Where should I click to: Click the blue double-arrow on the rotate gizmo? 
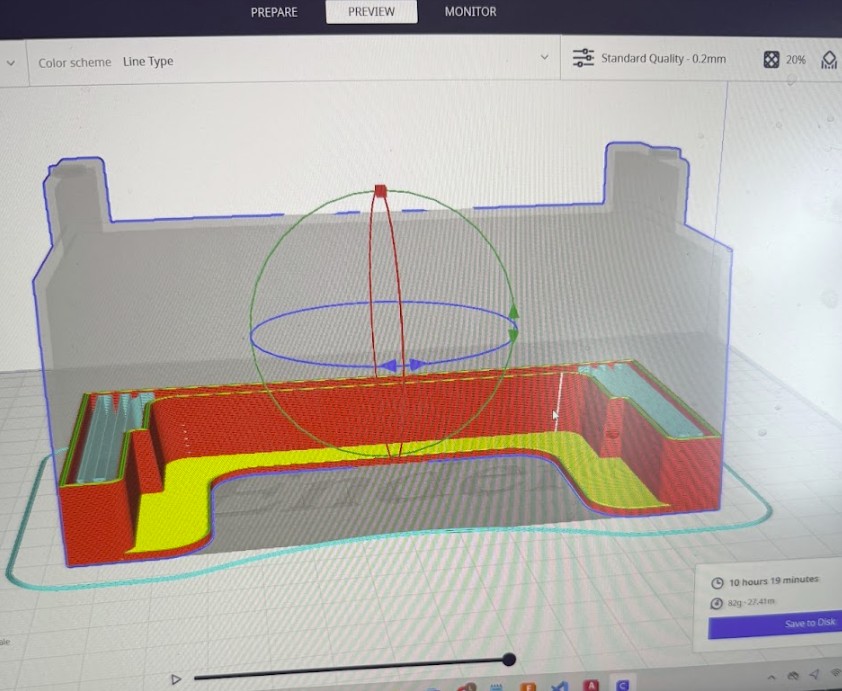pyautogui.click(x=403, y=365)
